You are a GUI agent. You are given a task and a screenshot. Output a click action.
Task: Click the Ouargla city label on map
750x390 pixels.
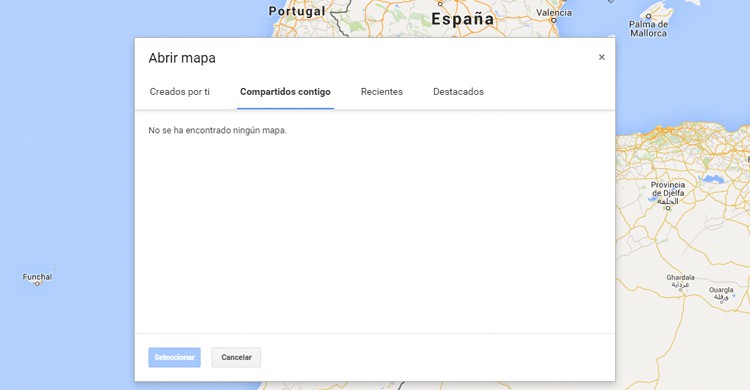tap(721, 293)
